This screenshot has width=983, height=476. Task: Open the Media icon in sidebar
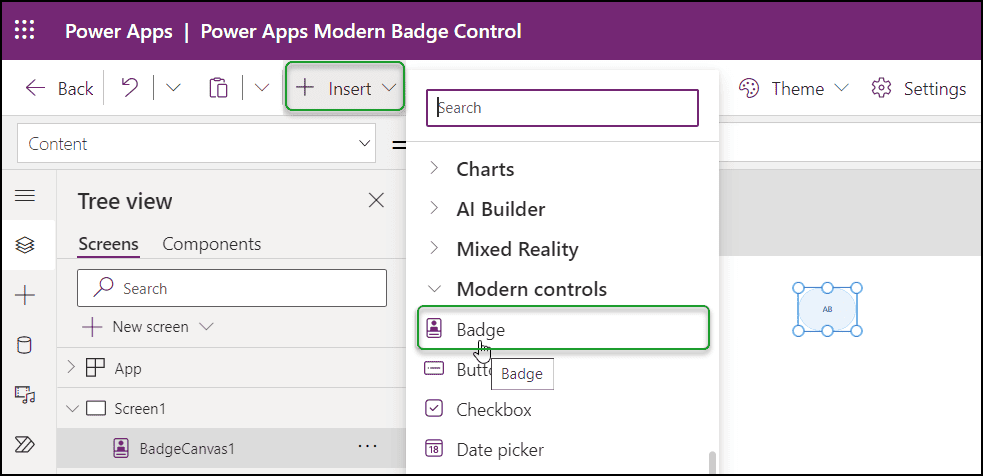click(24, 394)
